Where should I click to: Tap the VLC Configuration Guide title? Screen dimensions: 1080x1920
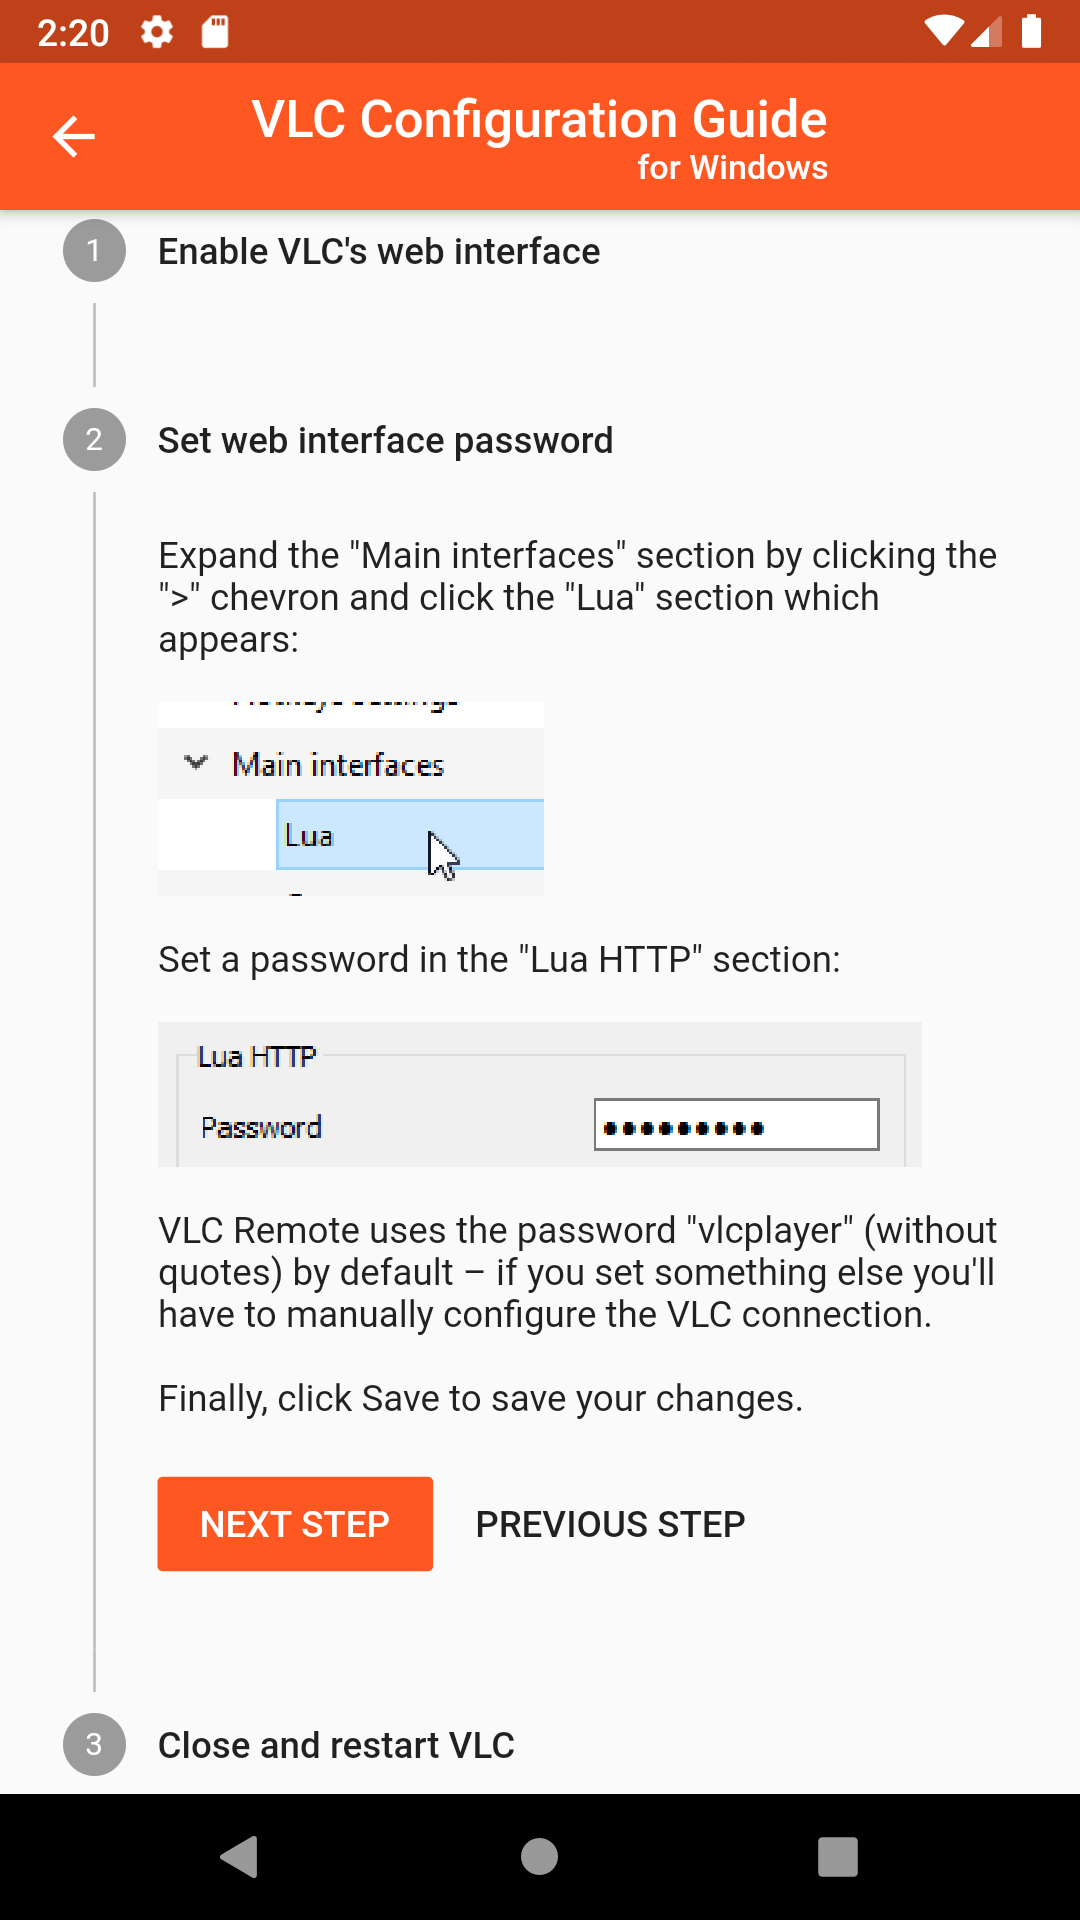point(539,120)
